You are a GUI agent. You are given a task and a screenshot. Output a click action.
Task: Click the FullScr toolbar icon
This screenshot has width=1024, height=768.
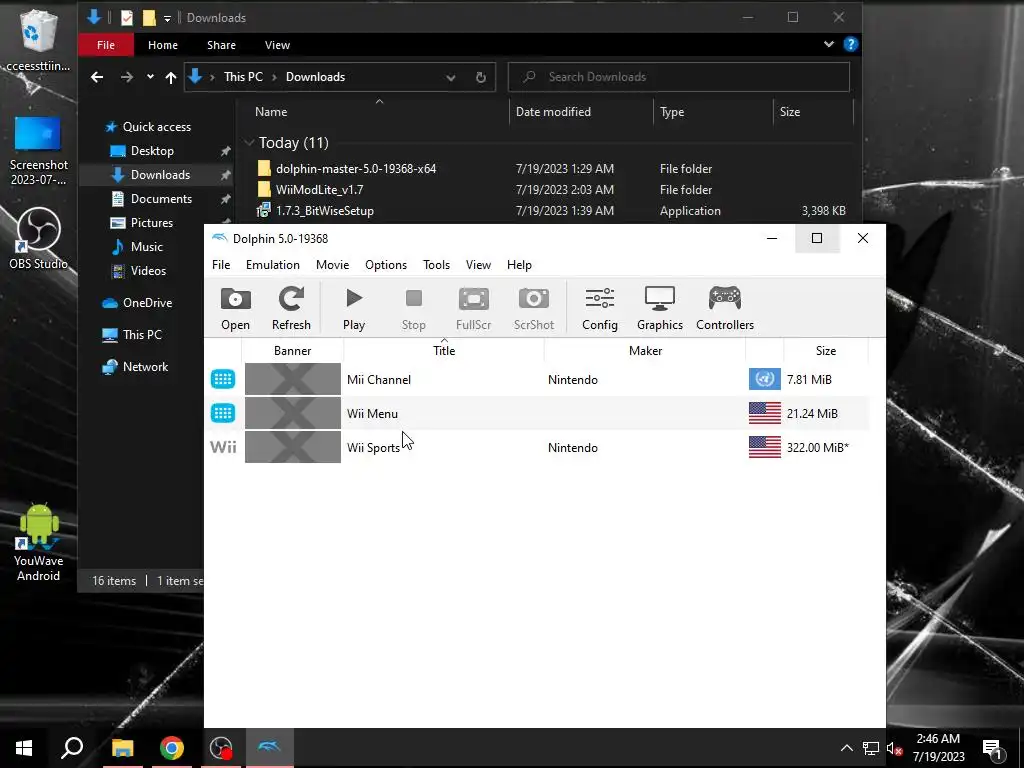(473, 308)
